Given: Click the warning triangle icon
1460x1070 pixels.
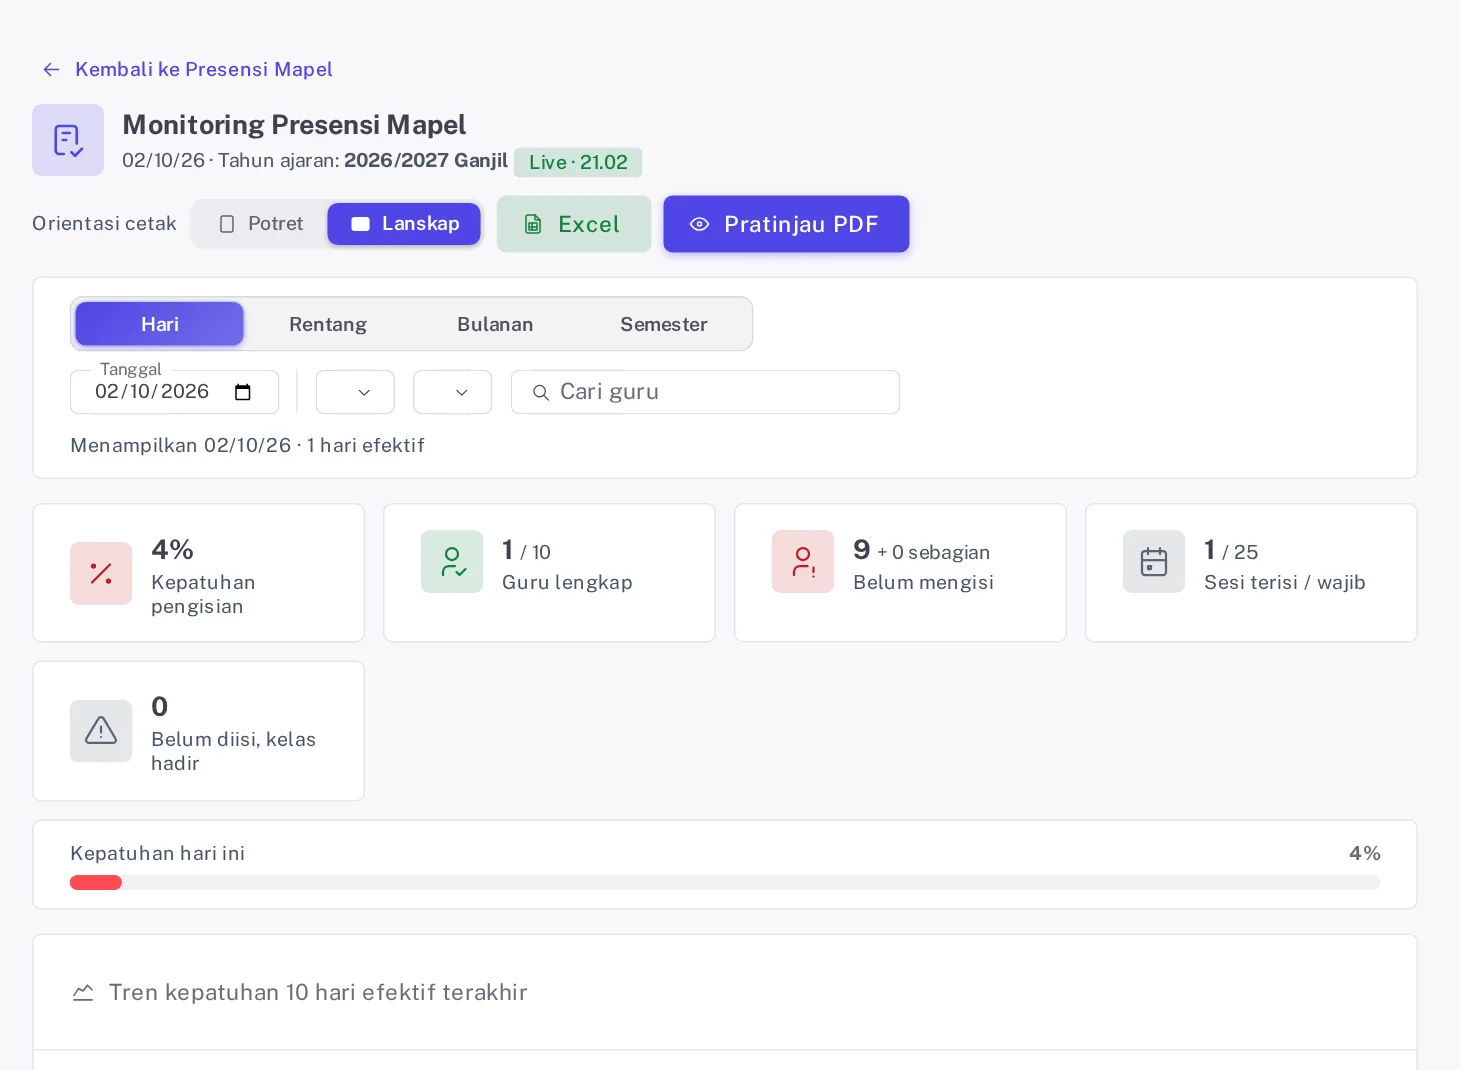Looking at the screenshot, I should coord(101,731).
